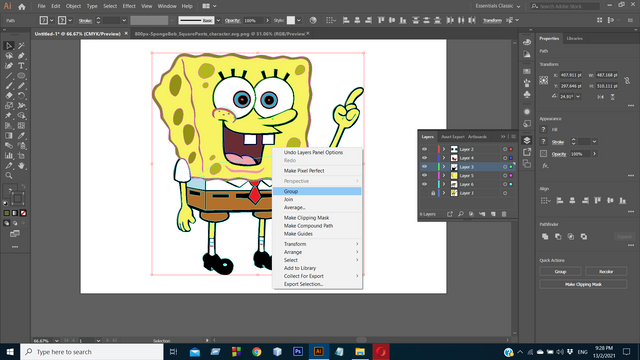The height and width of the screenshot is (360, 640).
Task: Unlock Layer 1 using the lock icon
Action: click(x=433, y=193)
